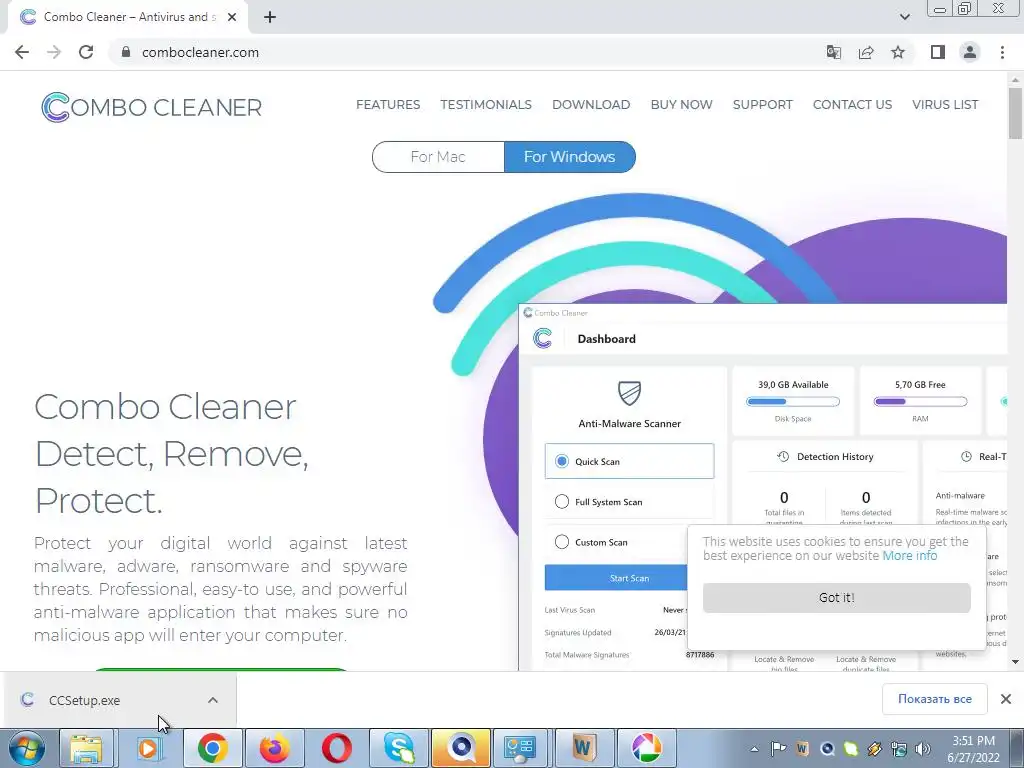Image resolution: width=1024 pixels, height=768 pixels.
Task: Open the FEATURES menu item
Action: point(388,104)
